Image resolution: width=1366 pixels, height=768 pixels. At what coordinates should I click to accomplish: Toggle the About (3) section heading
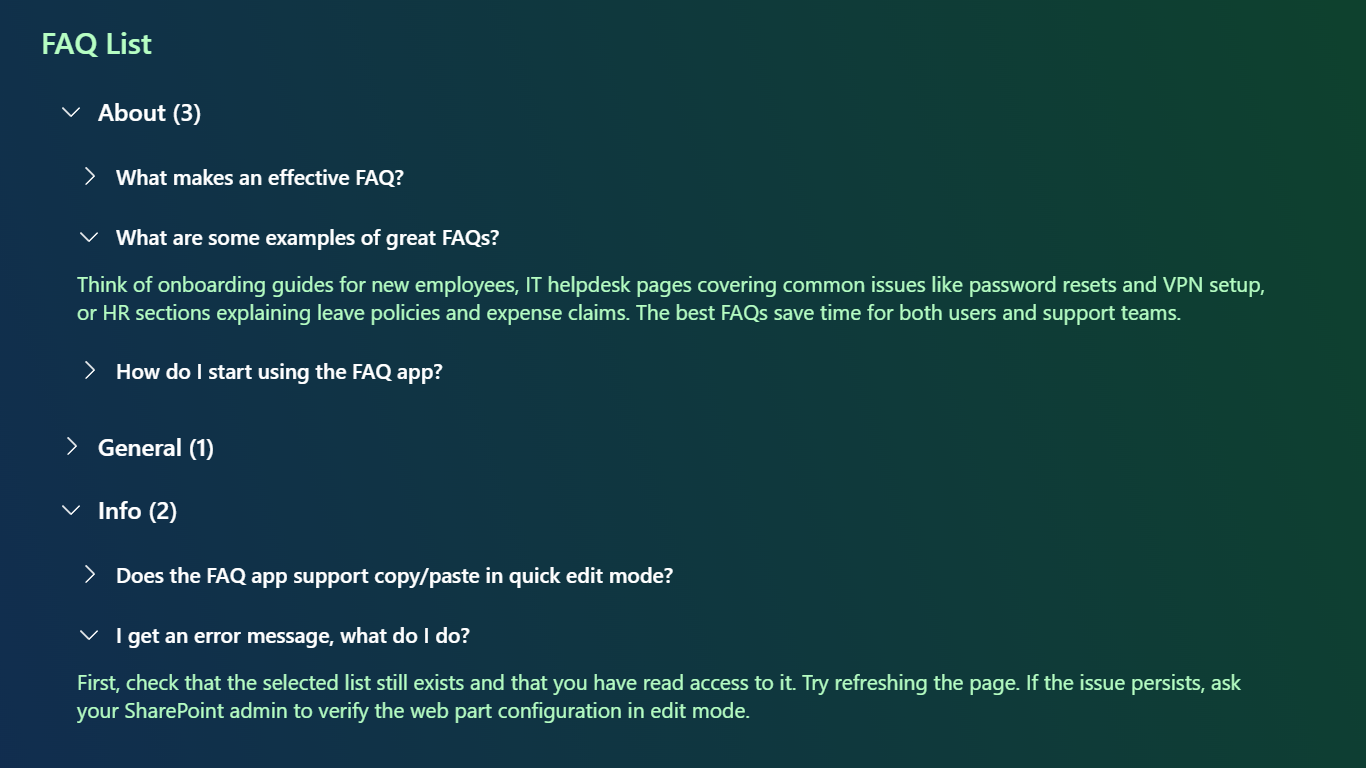(149, 113)
